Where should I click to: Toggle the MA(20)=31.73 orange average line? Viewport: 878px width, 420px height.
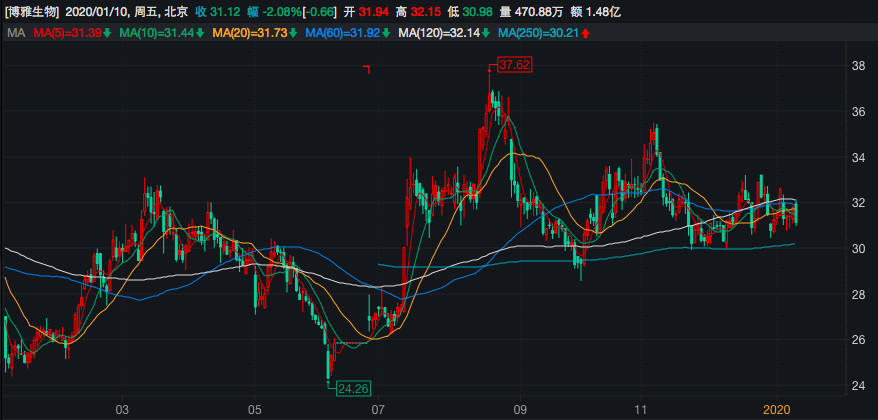pos(256,34)
